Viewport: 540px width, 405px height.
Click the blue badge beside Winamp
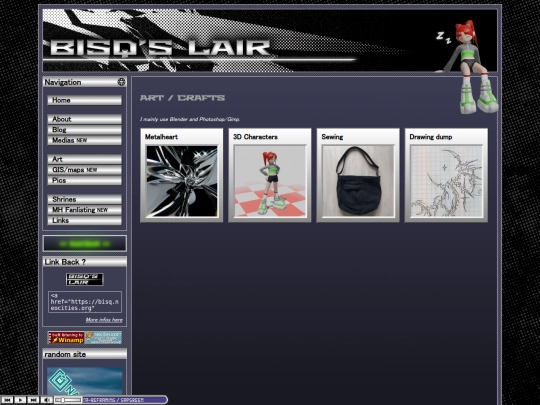tap(103, 338)
